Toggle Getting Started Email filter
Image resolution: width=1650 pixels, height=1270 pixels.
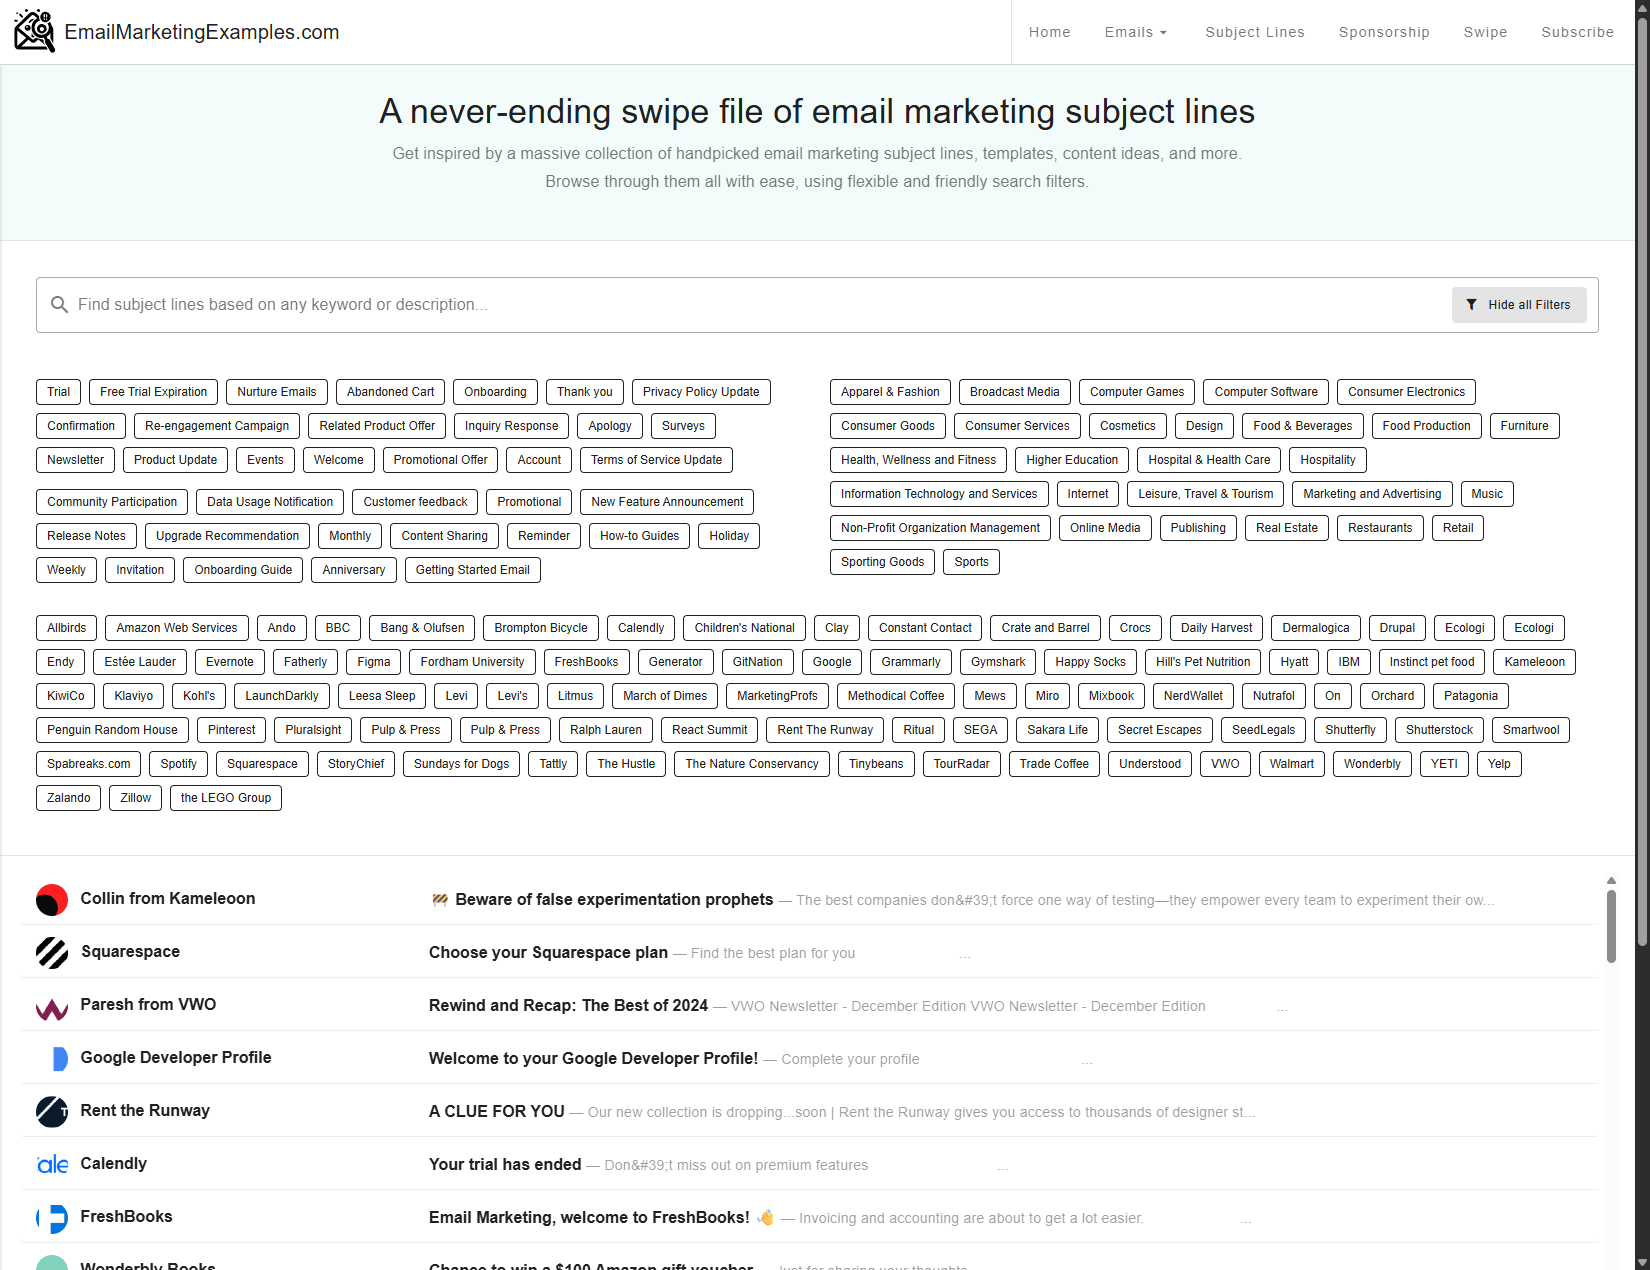[472, 570]
